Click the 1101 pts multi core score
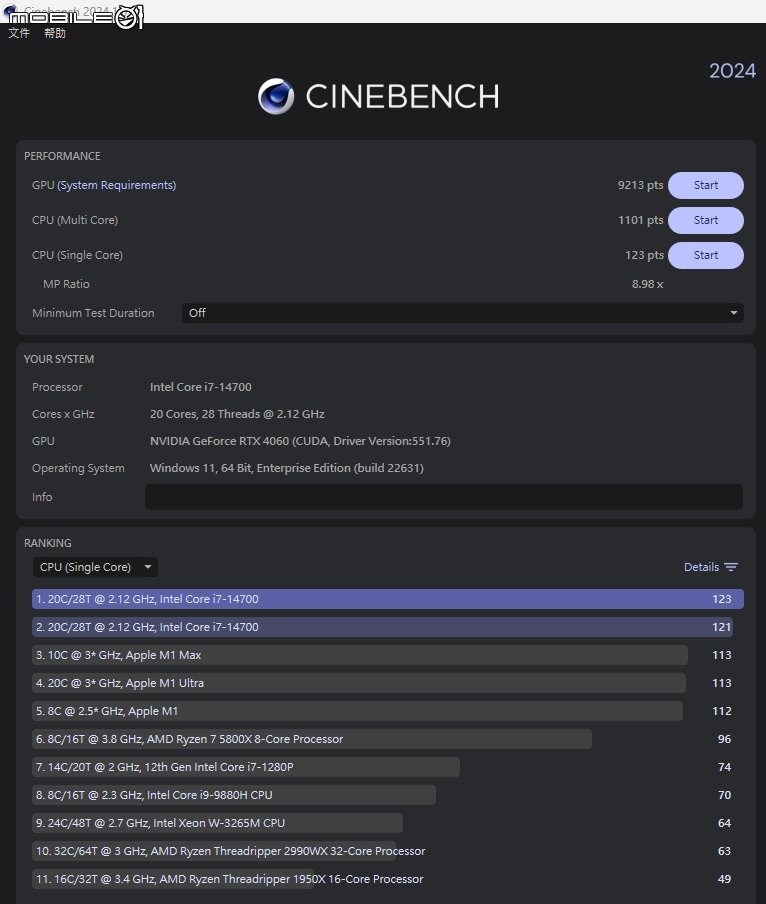This screenshot has height=904, width=766. click(640, 220)
